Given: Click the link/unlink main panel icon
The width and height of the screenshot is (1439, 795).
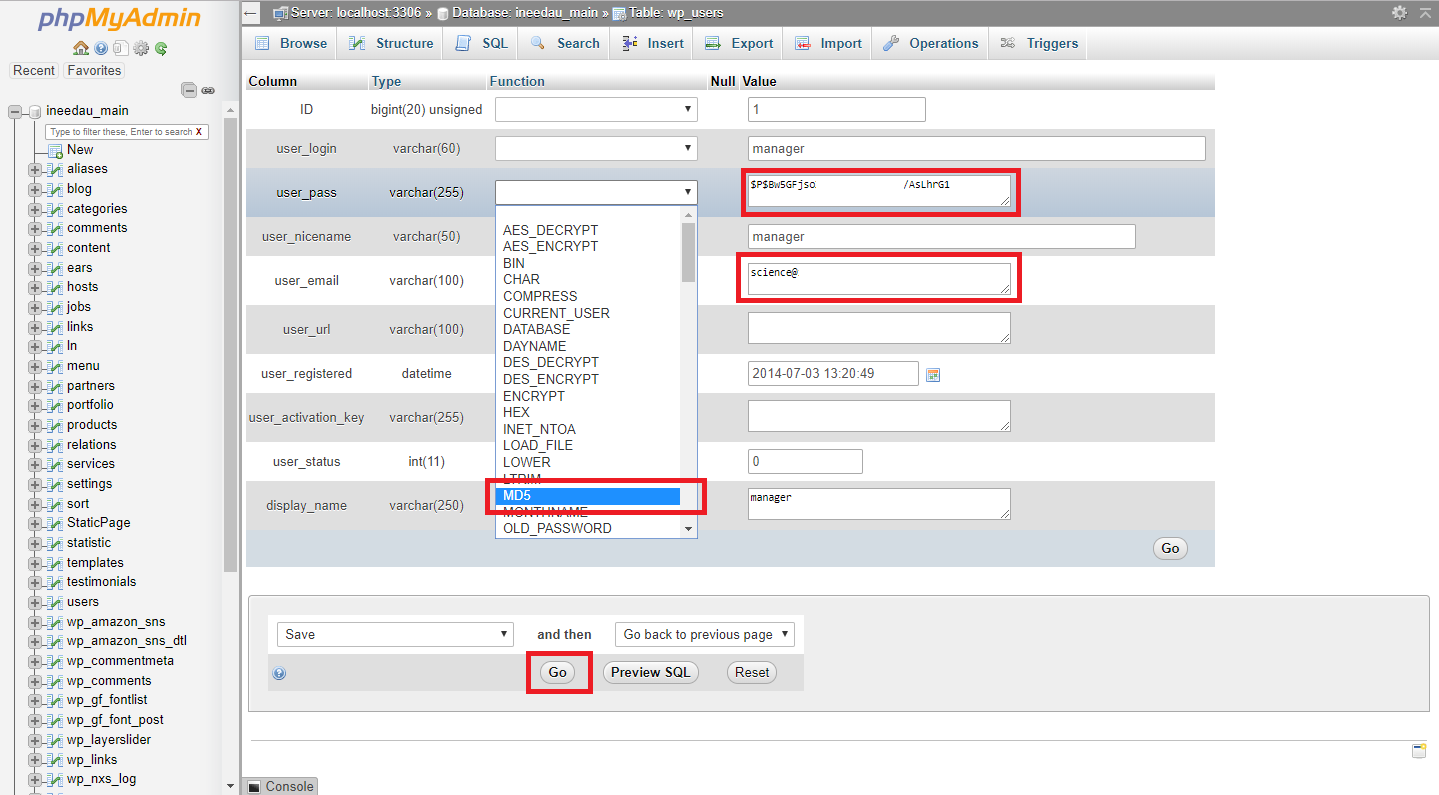Looking at the screenshot, I should coord(208,90).
